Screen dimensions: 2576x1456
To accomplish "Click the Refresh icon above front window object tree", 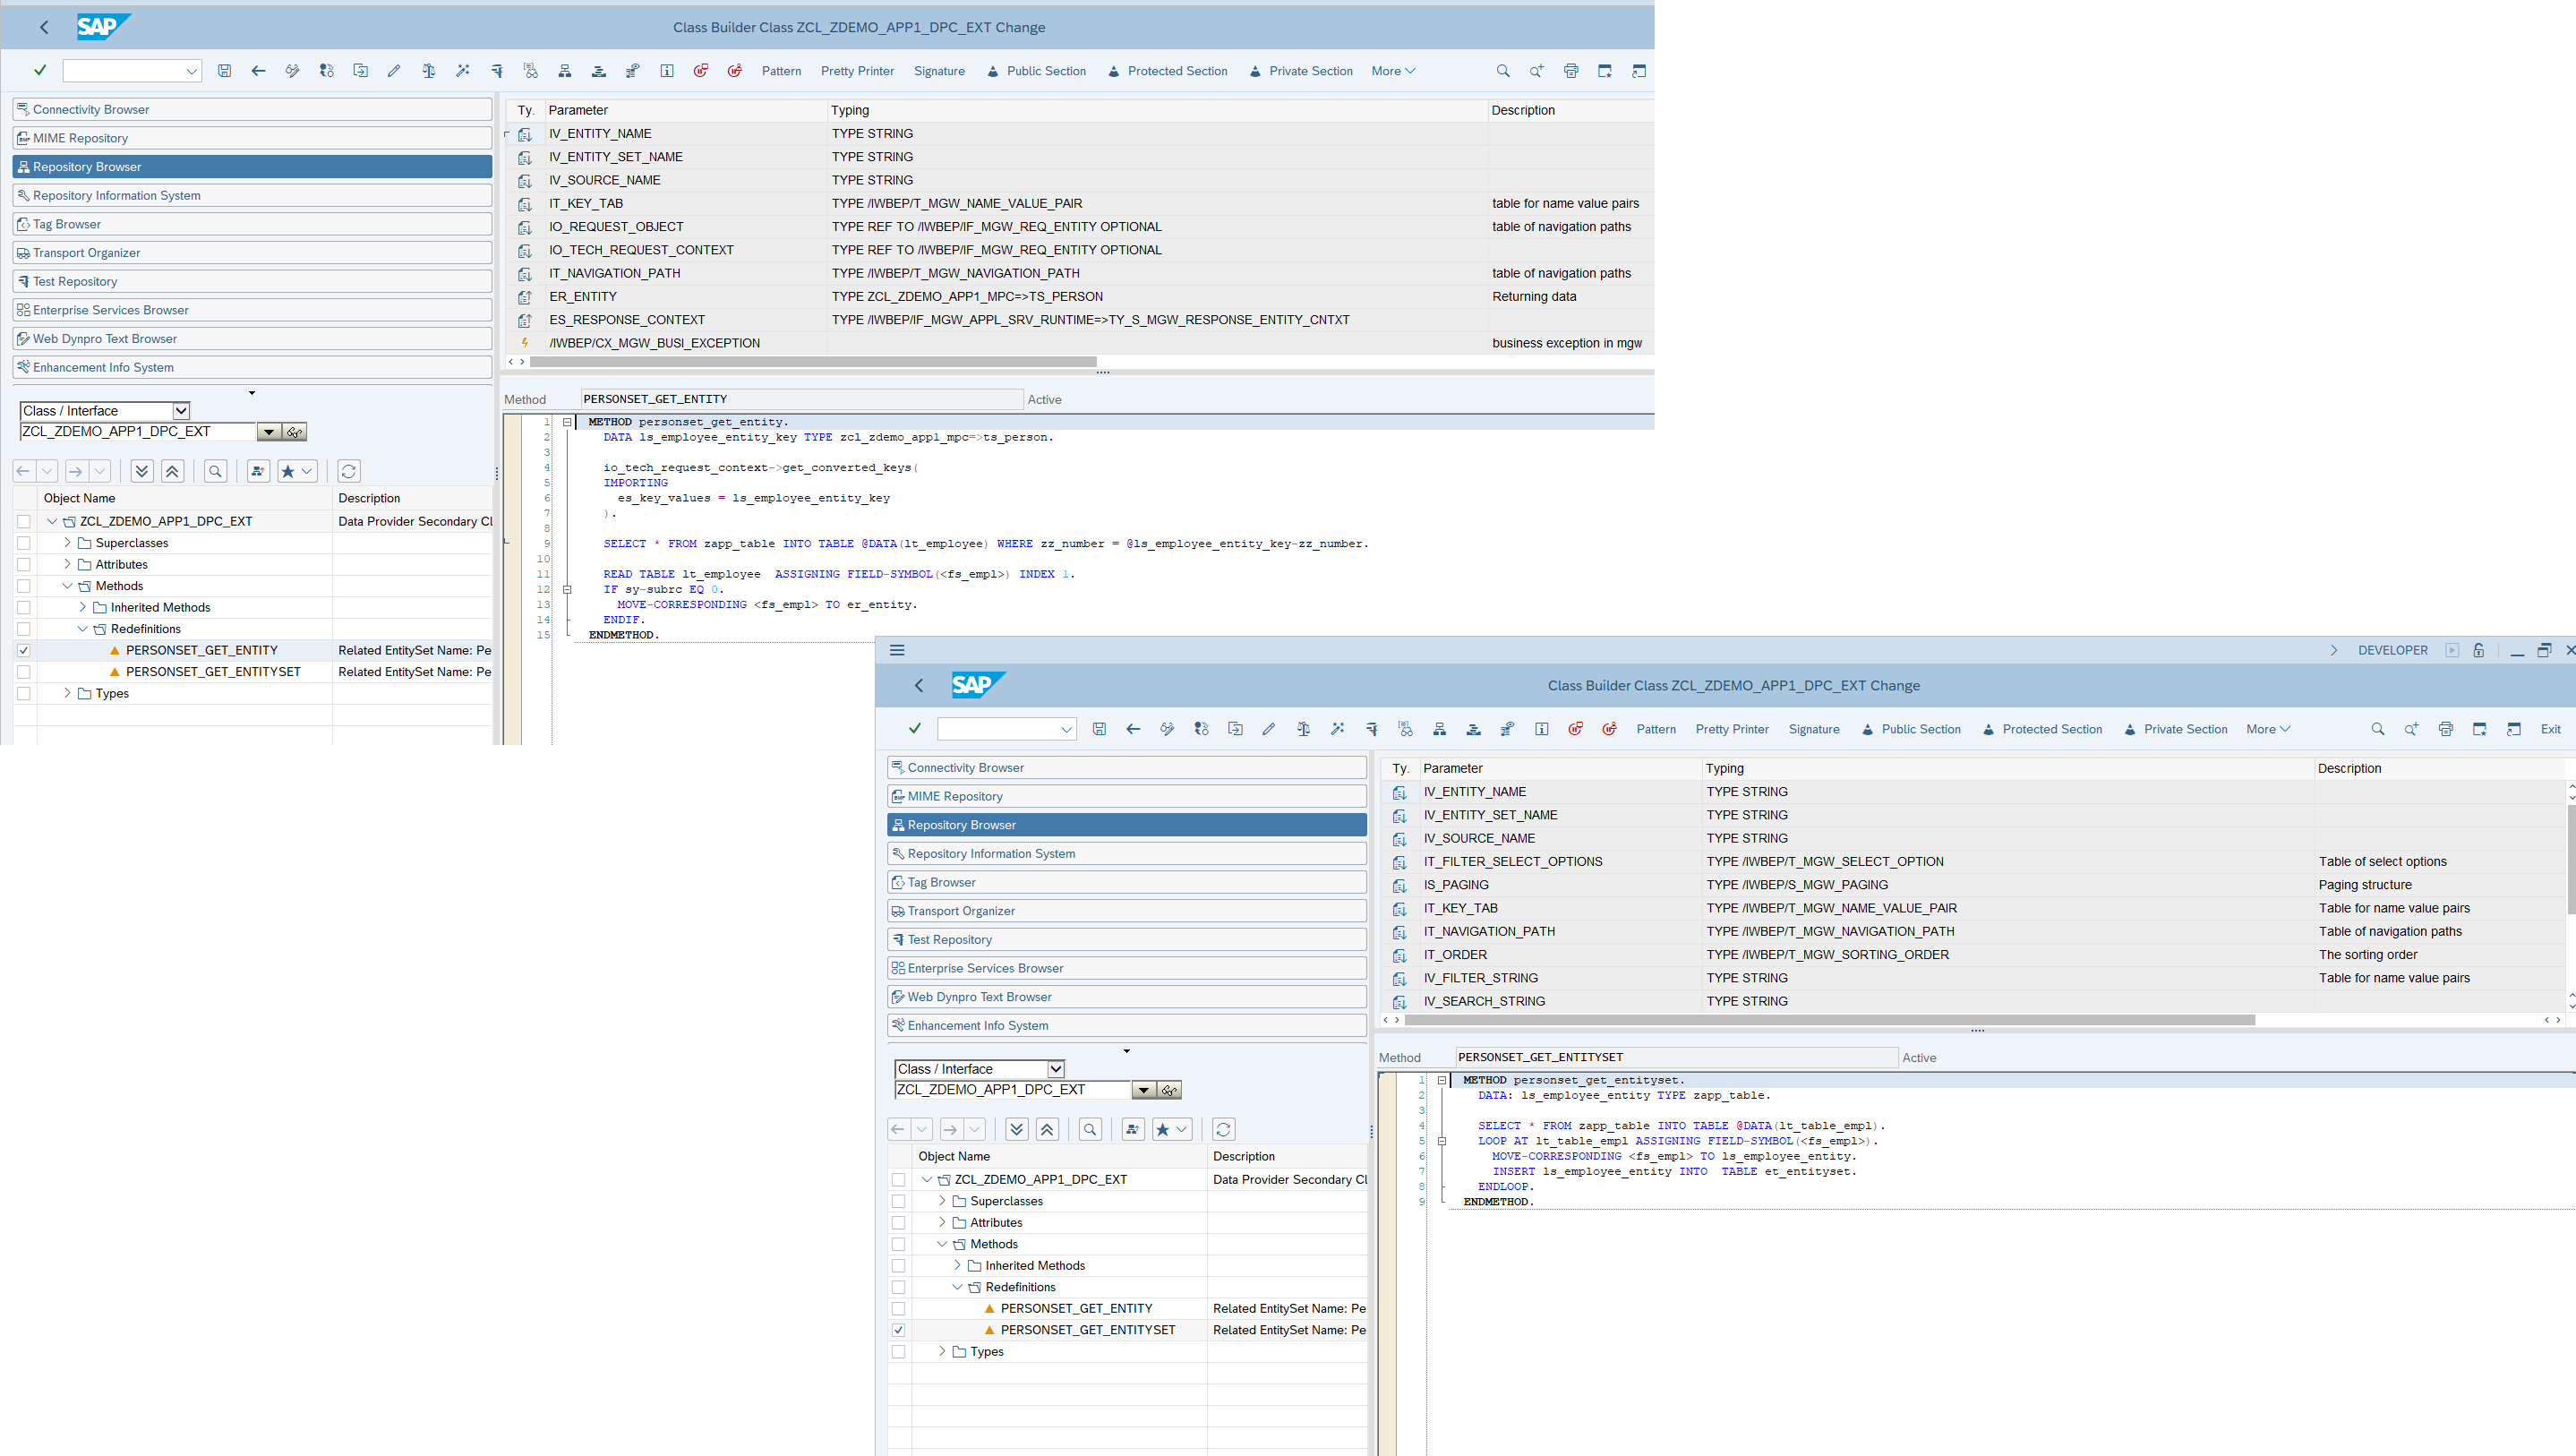I will pos(1223,1129).
